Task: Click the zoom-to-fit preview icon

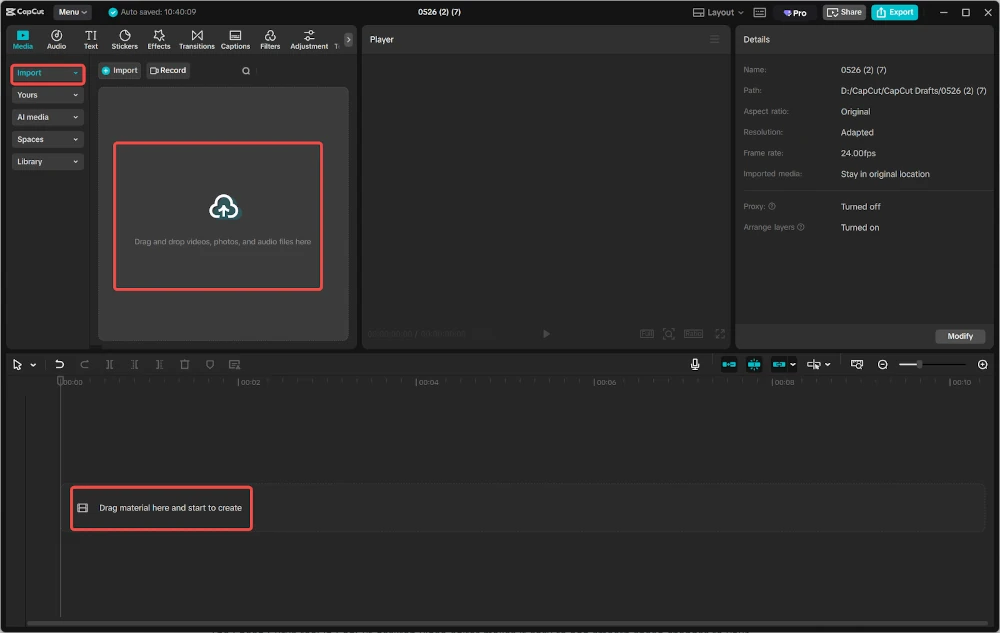Action: pos(668,334)
